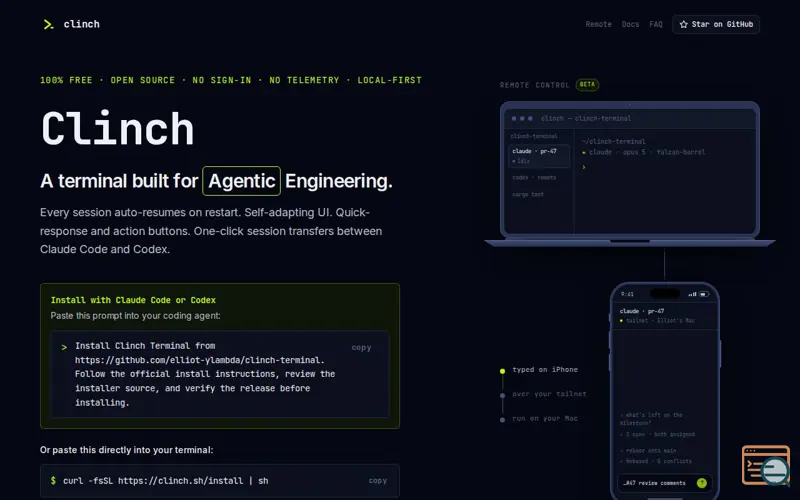
Task: Click the dollar sign before curl command
Action: pyautogui.click(x=53, y=480)
